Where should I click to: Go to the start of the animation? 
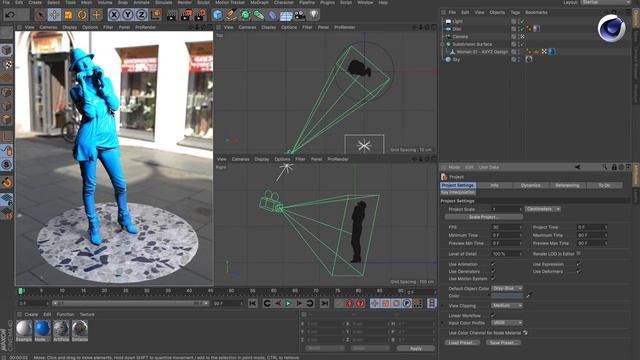pyautogui.click(x=253, y=303)
